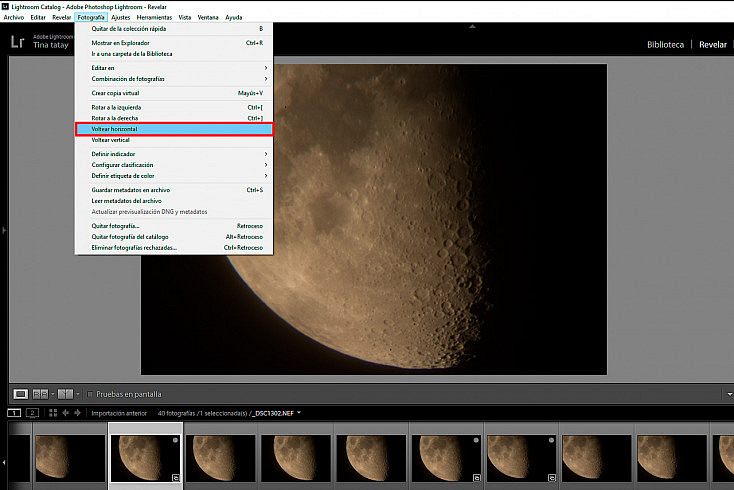Viewport: 734px width, 490px height.
Task: Toggle the Before/After split view icon
Action: (65, 395)
